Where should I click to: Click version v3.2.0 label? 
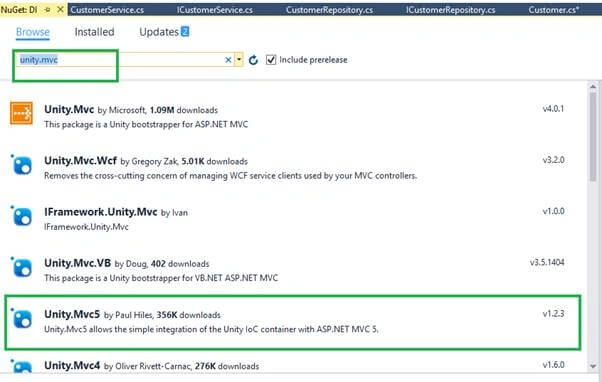pyautogui.click(x=553, y=160)
